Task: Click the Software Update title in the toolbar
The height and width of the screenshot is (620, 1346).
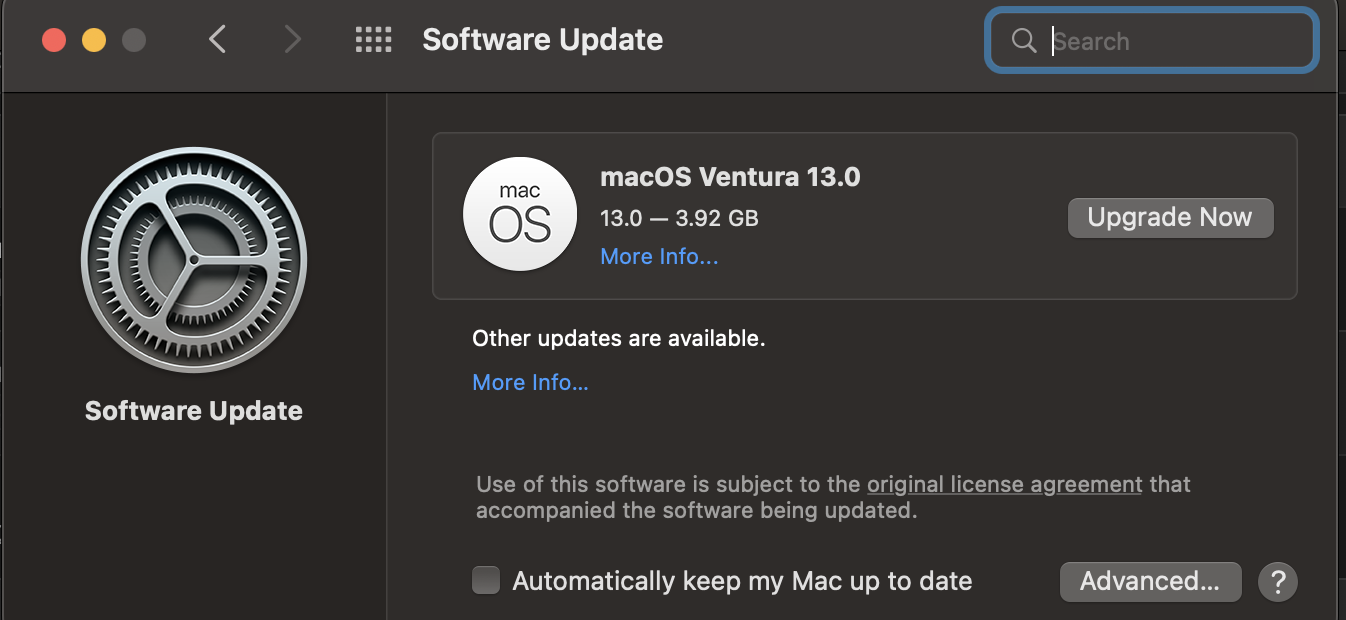Action: tap(542, 40)
